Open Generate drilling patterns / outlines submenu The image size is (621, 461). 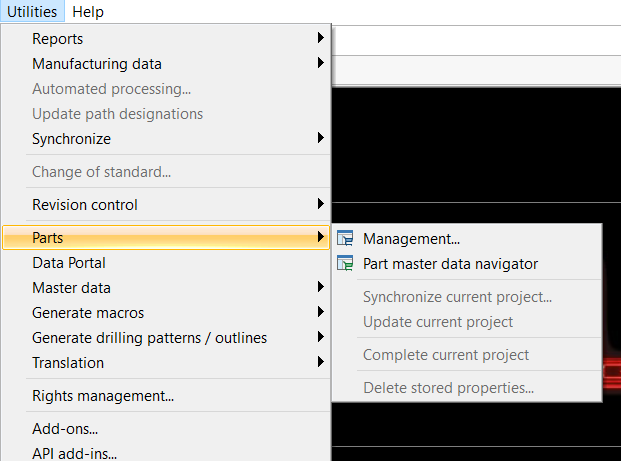click(166, 338)
